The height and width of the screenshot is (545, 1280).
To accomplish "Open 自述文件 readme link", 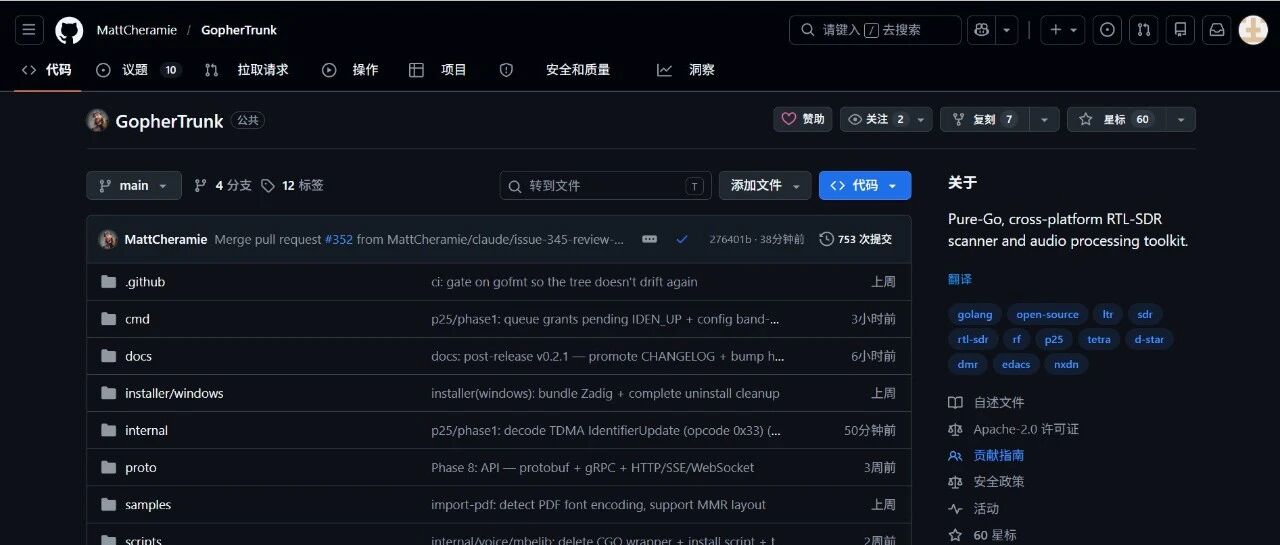I will tap(986, 402).
